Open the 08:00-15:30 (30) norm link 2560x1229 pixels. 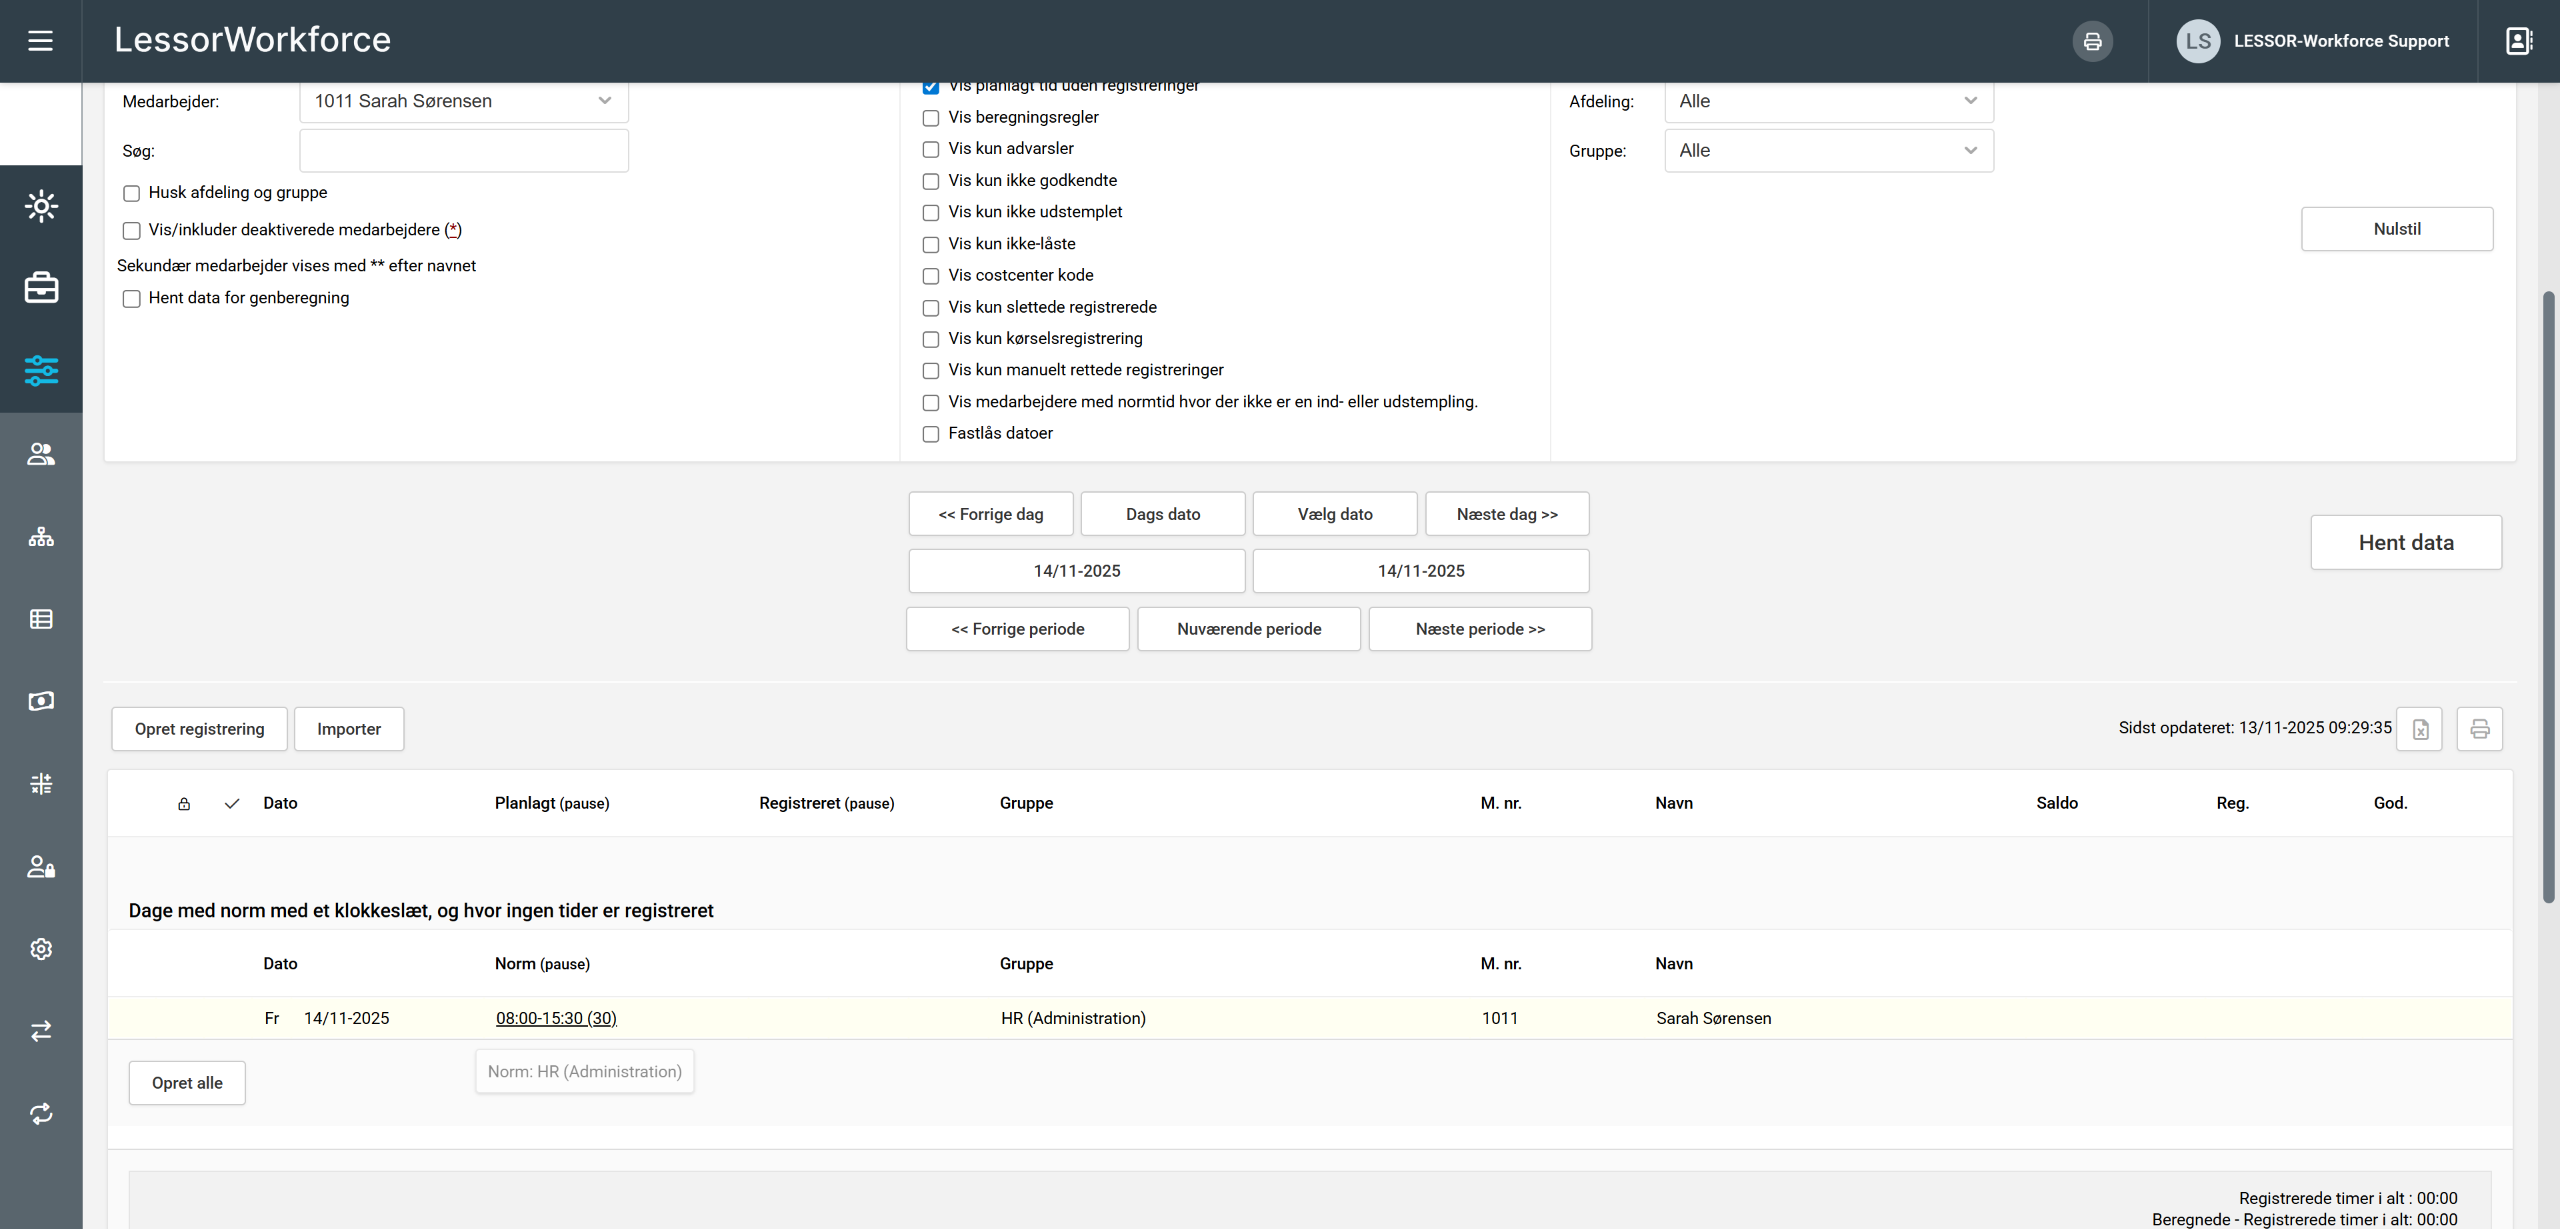pos(556,1018)
